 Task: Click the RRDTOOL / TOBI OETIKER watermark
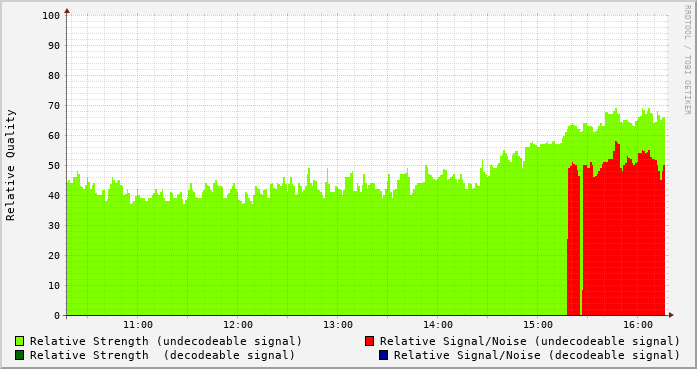pyautogui.click(x=687, y=60)
